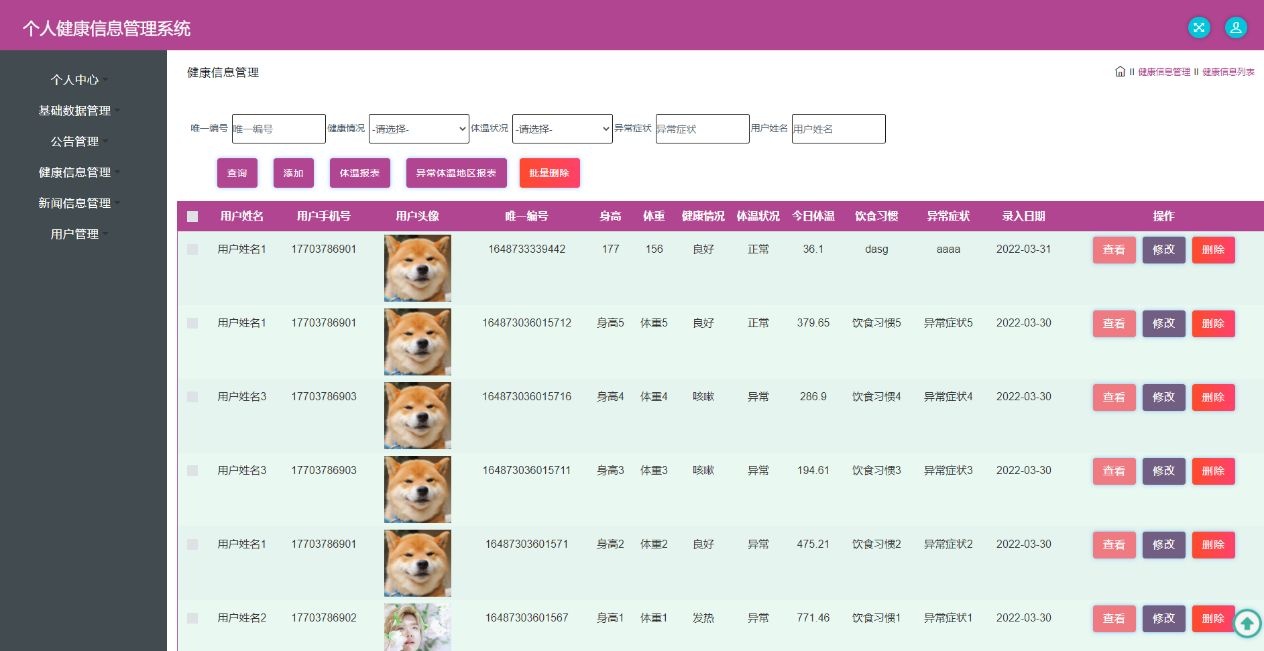This screenshot has width=1264, height=651.
Task: Click 删除 for record 1648733339442
Action: click(x=1213, y=250)
